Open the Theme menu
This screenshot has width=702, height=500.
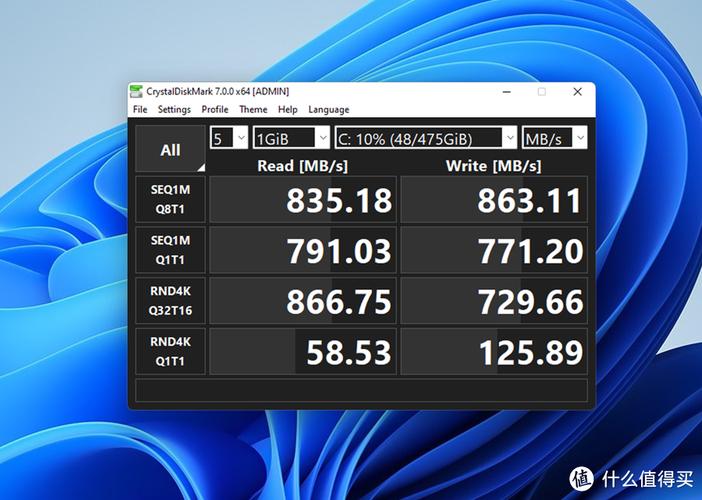tap(253, 110)
